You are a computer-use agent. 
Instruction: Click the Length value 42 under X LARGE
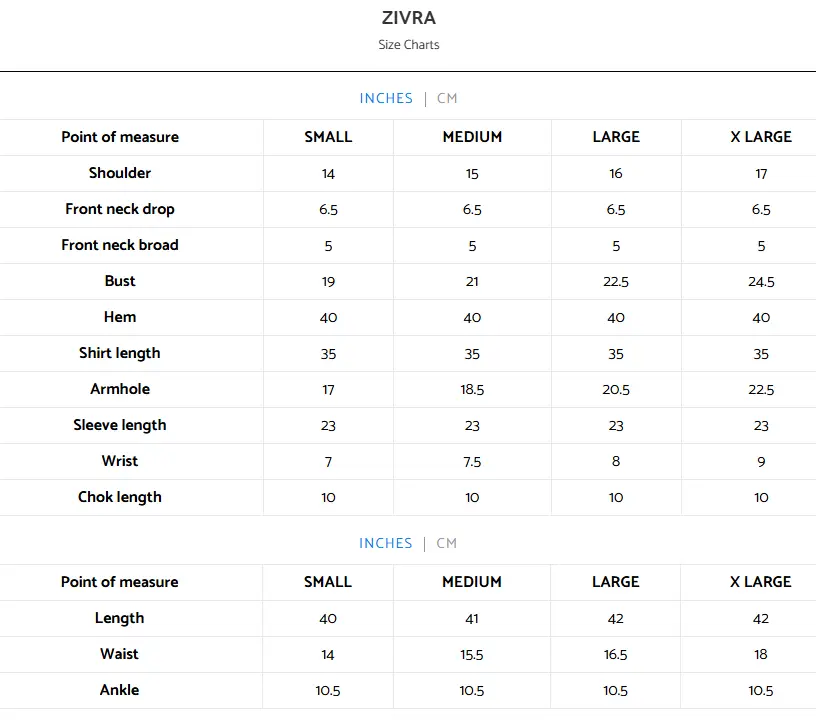(x=761, y=618)
